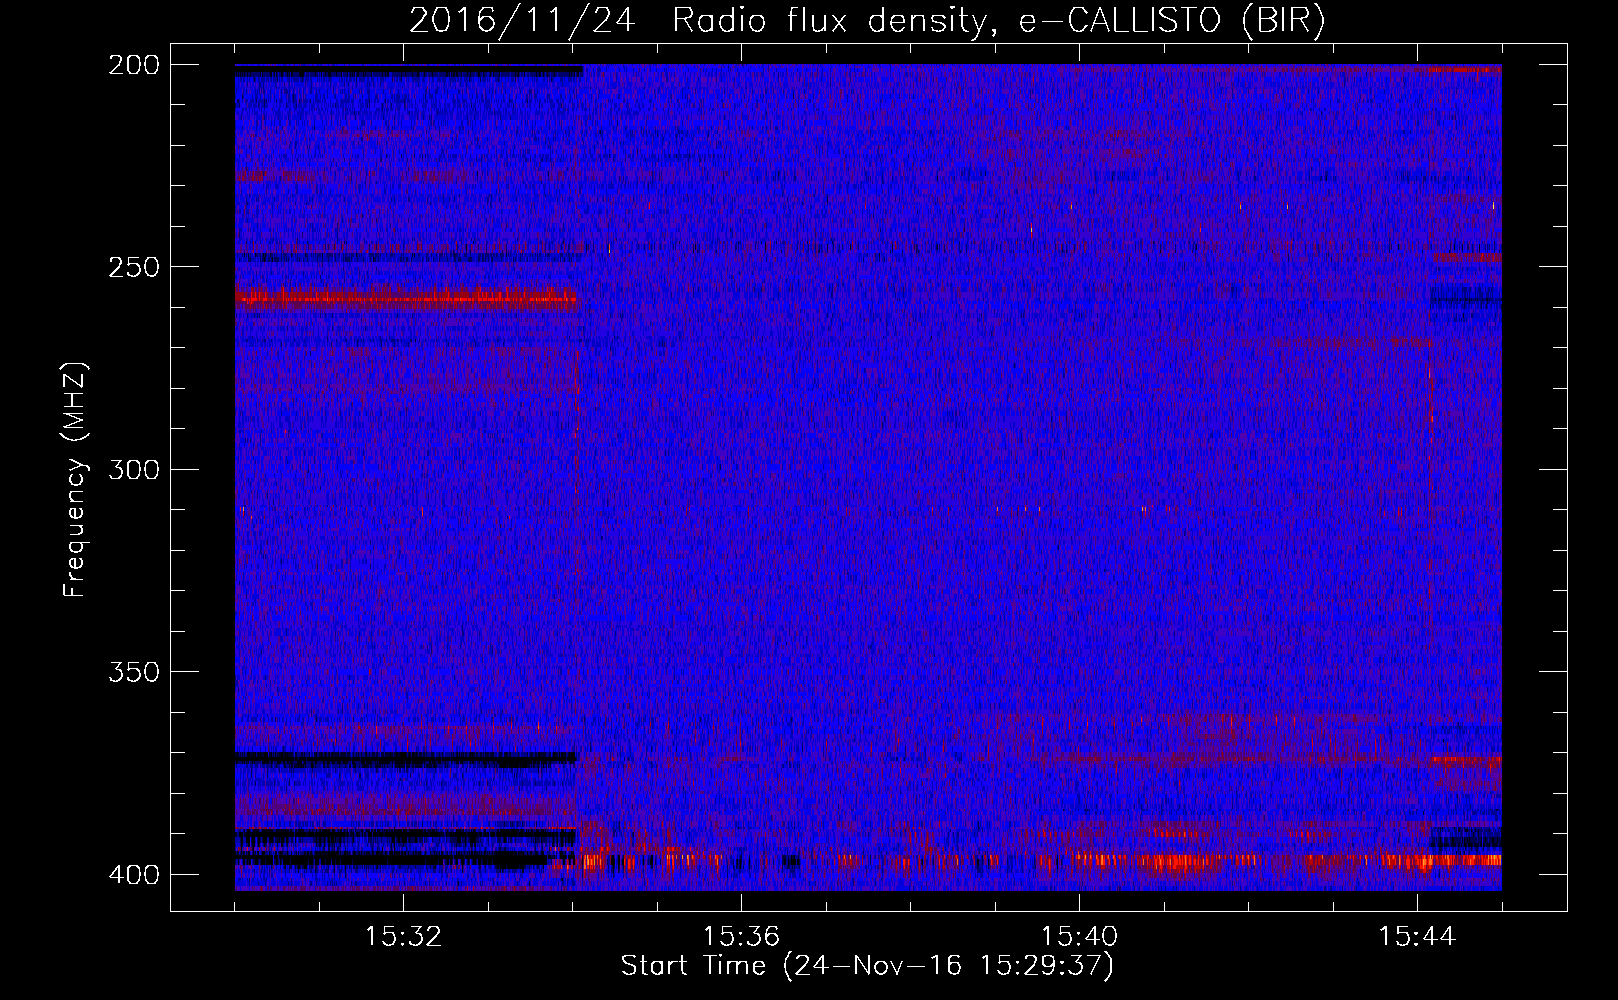
Task: Click the plot title "Radio flux density, e-CALLISTO (BIR)"
Action: pyautogui.click(x=998, y=21)
